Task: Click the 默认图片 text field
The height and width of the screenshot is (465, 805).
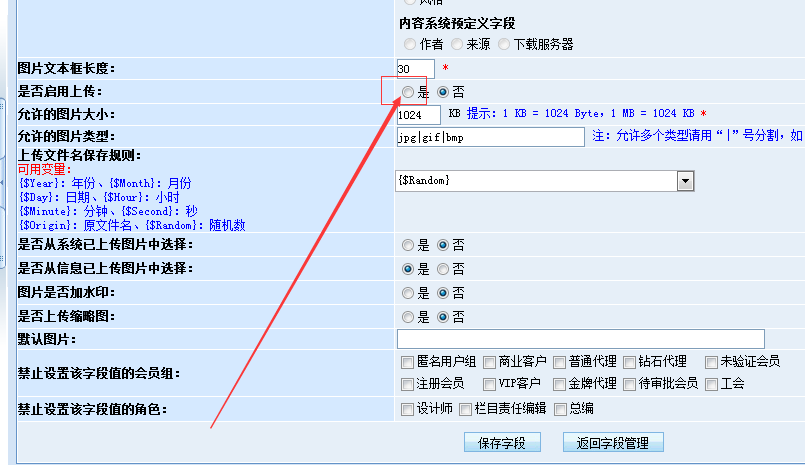Action: pos(580,339)
